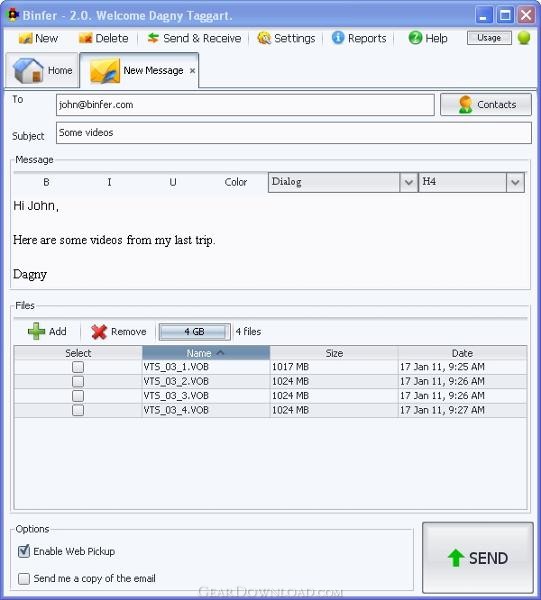Screen dimensions: 541x600
Task: Toggle underline with the U button
Action: tap(173, 182)
